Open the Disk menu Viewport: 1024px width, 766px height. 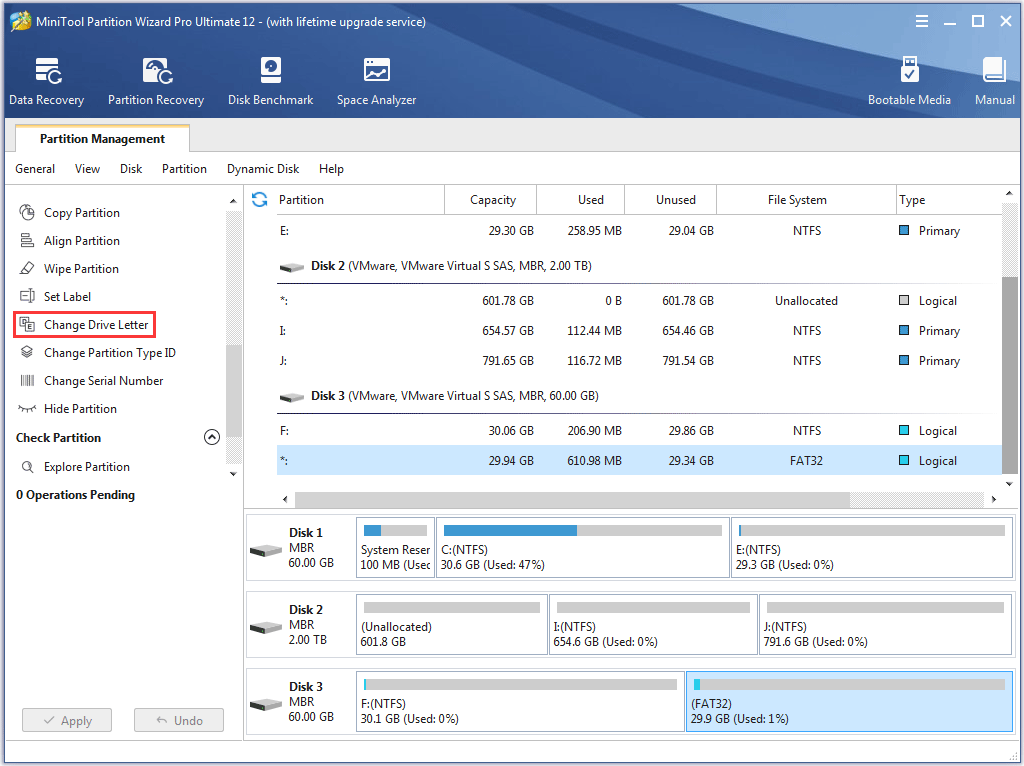point(131,169)
